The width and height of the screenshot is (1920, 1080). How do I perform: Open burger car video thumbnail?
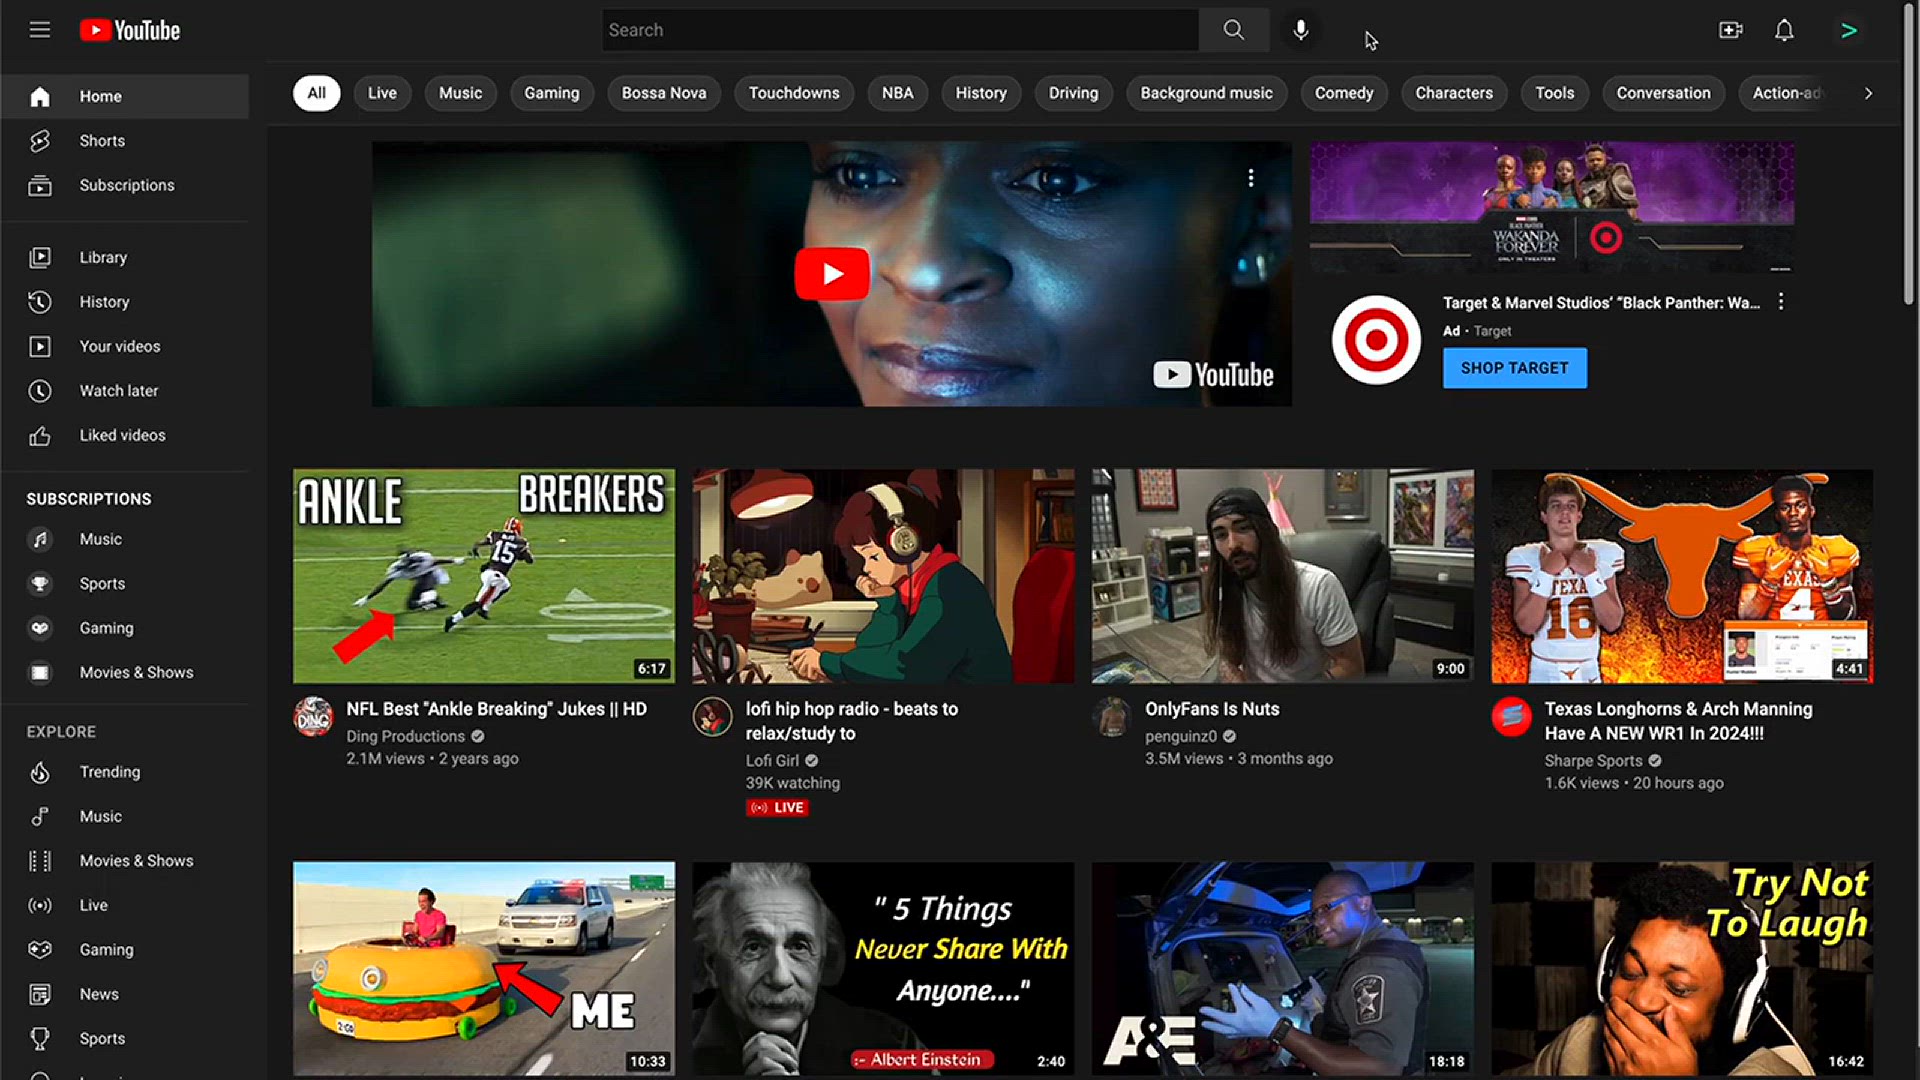[484, 969]
